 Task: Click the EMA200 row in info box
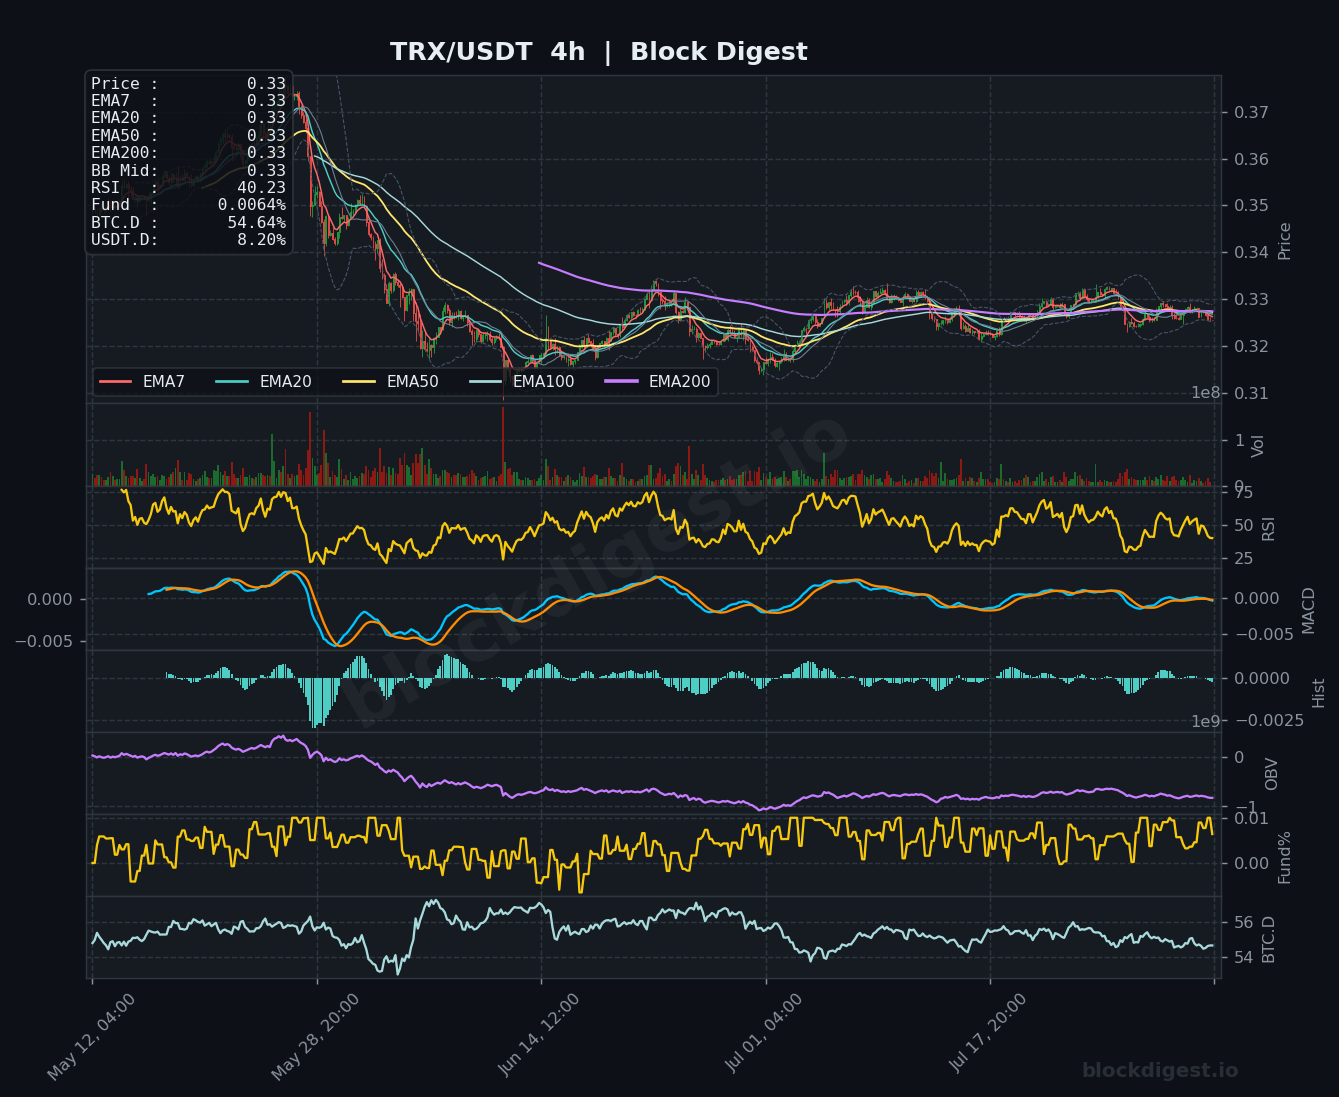188,153
